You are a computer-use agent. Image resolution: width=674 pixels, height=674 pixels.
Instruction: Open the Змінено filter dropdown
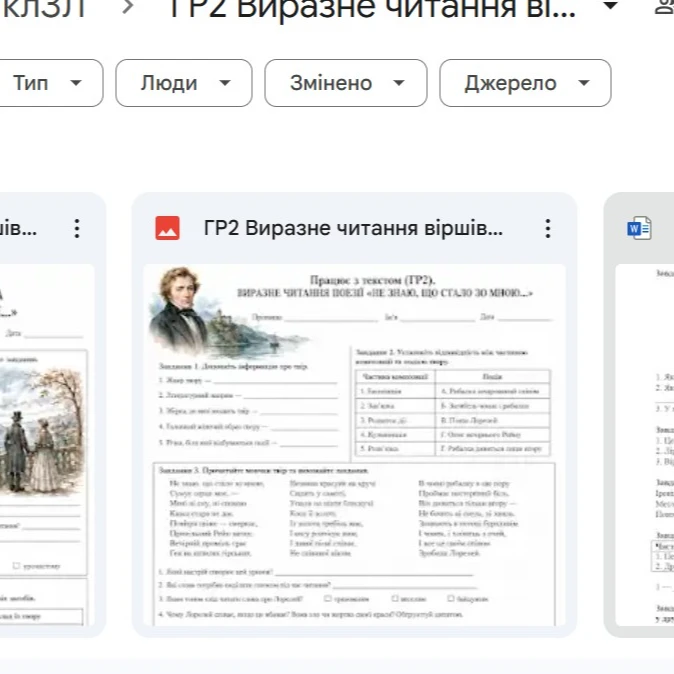(x=346, y=83)
